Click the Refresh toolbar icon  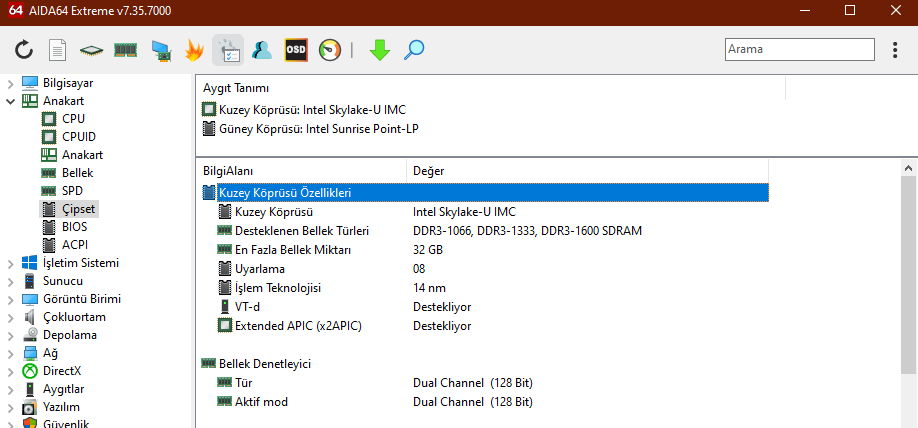(x=24, y=50)
